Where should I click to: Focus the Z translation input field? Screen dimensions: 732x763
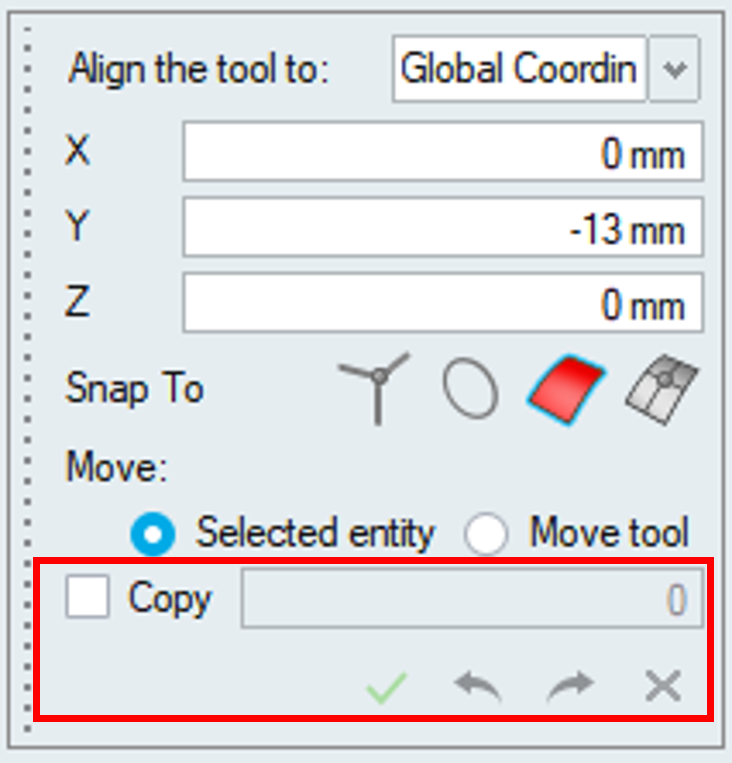[x=442, y=304]
